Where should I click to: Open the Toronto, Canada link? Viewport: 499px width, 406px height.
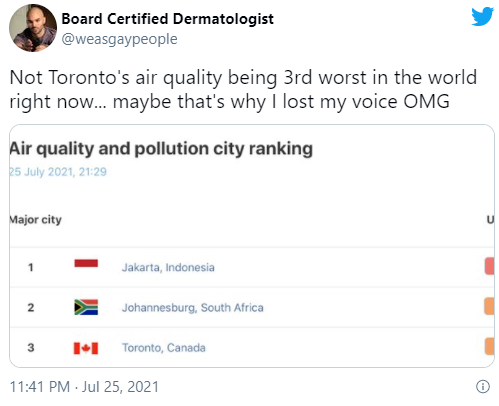tap(164, 348)
